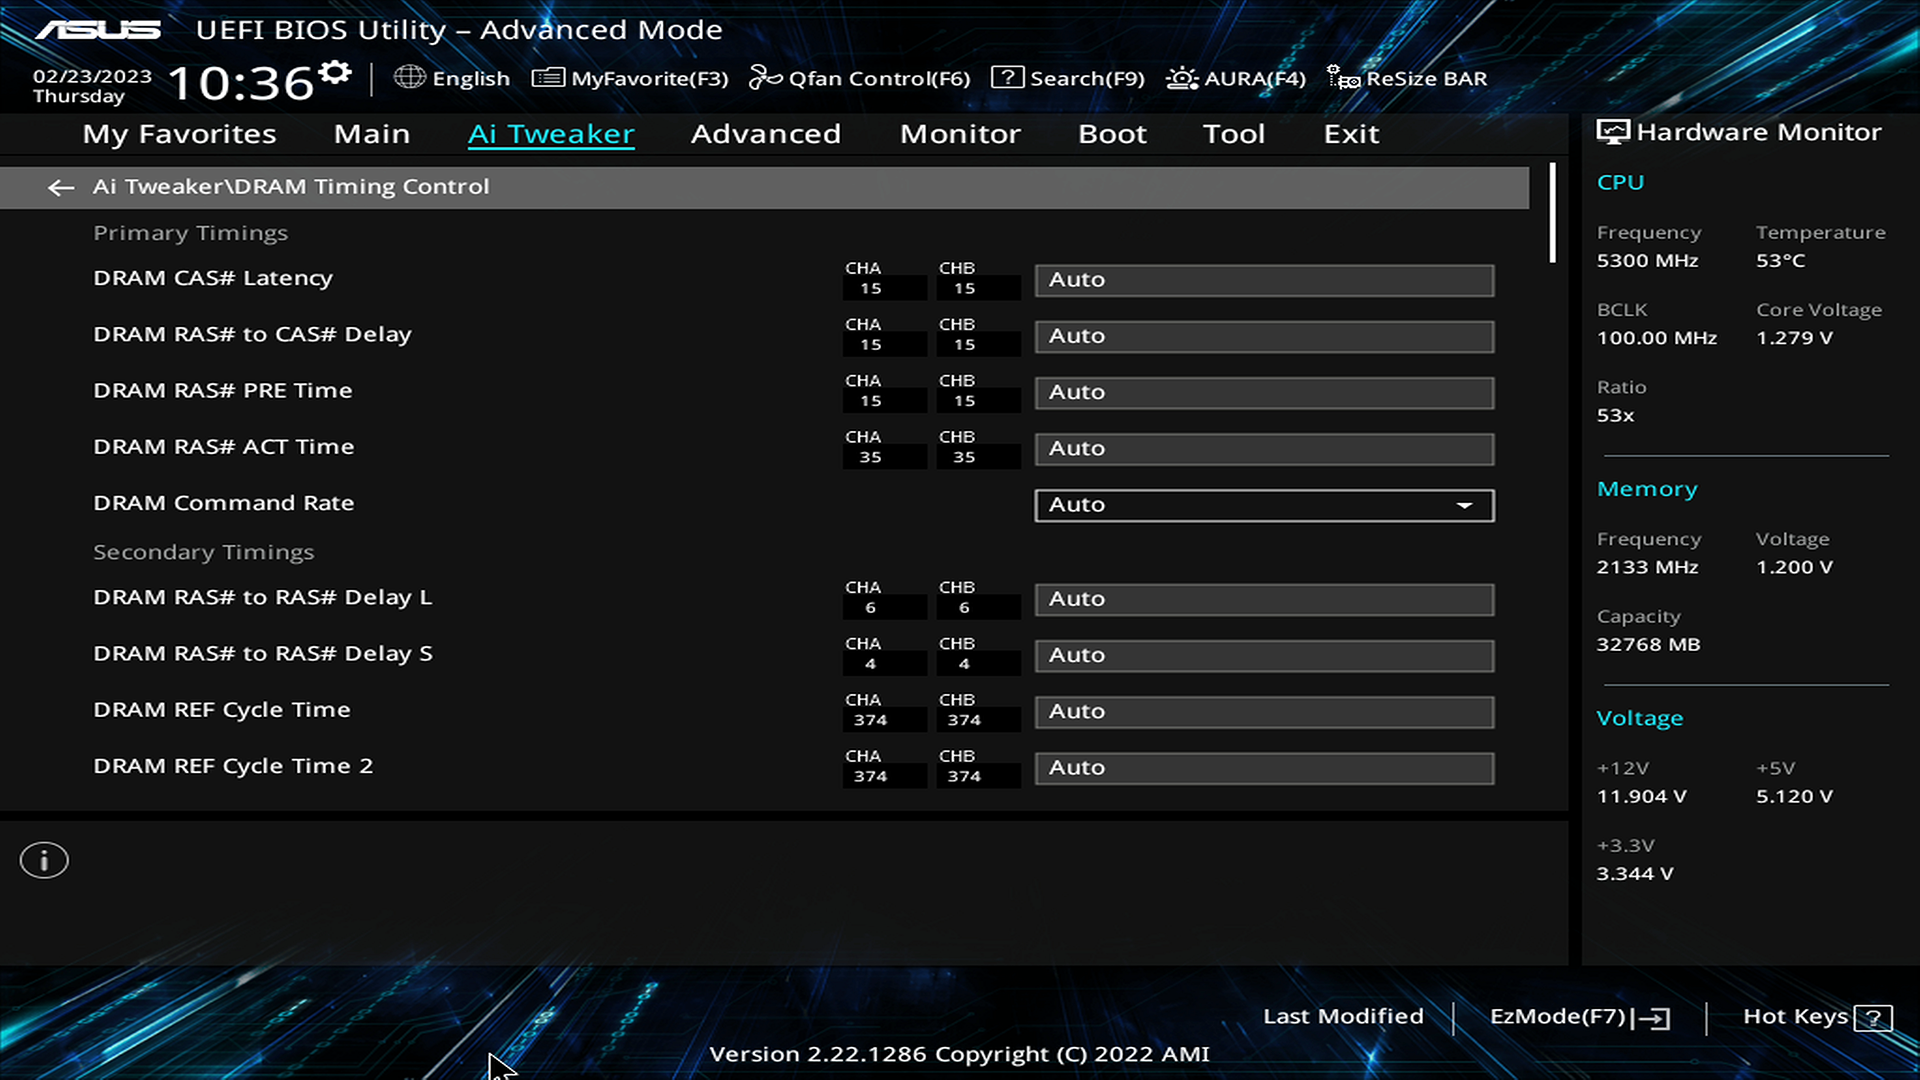Select the Advanced menu tab
Image resolution: width=1920 pixels, height=1080 pixels.
pos(765,132)
